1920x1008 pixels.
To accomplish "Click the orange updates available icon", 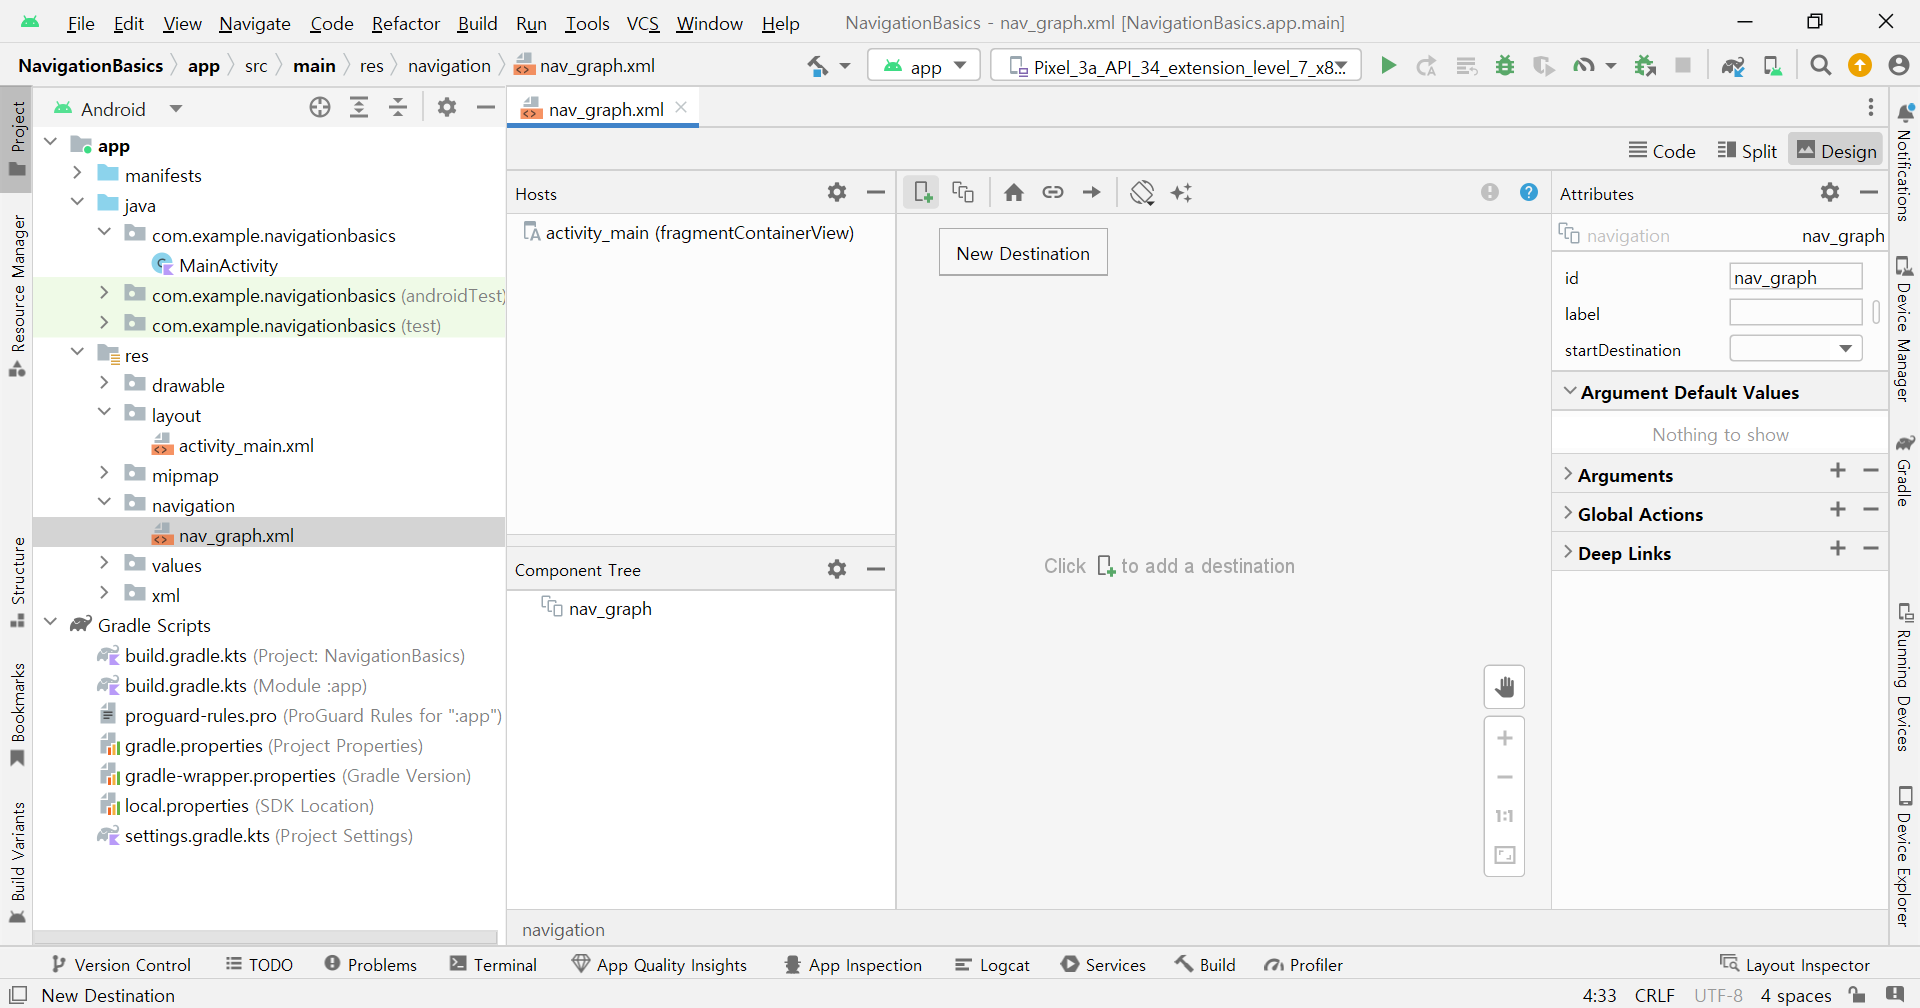I will click(1860, 65).
